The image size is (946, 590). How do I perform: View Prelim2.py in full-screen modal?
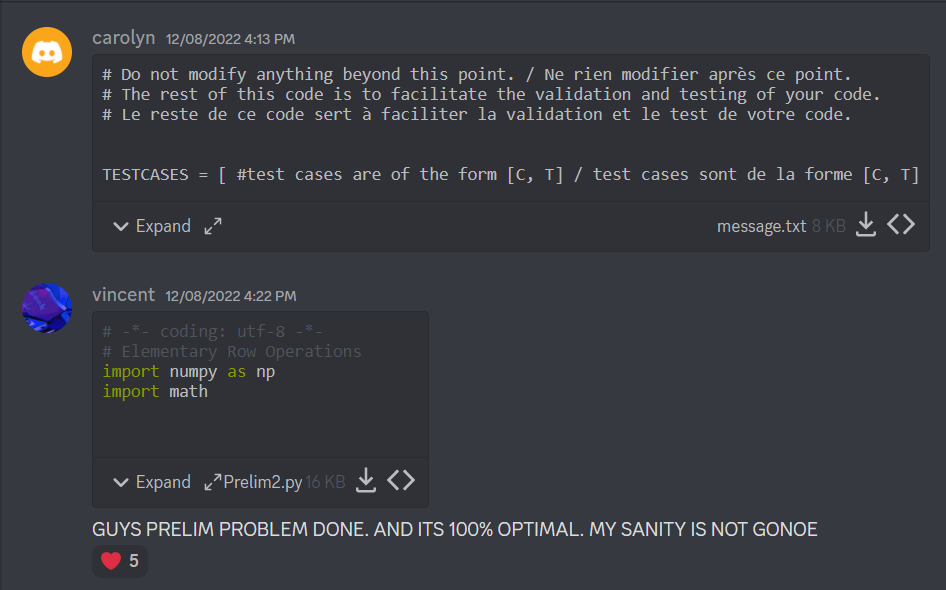[212, 482]
